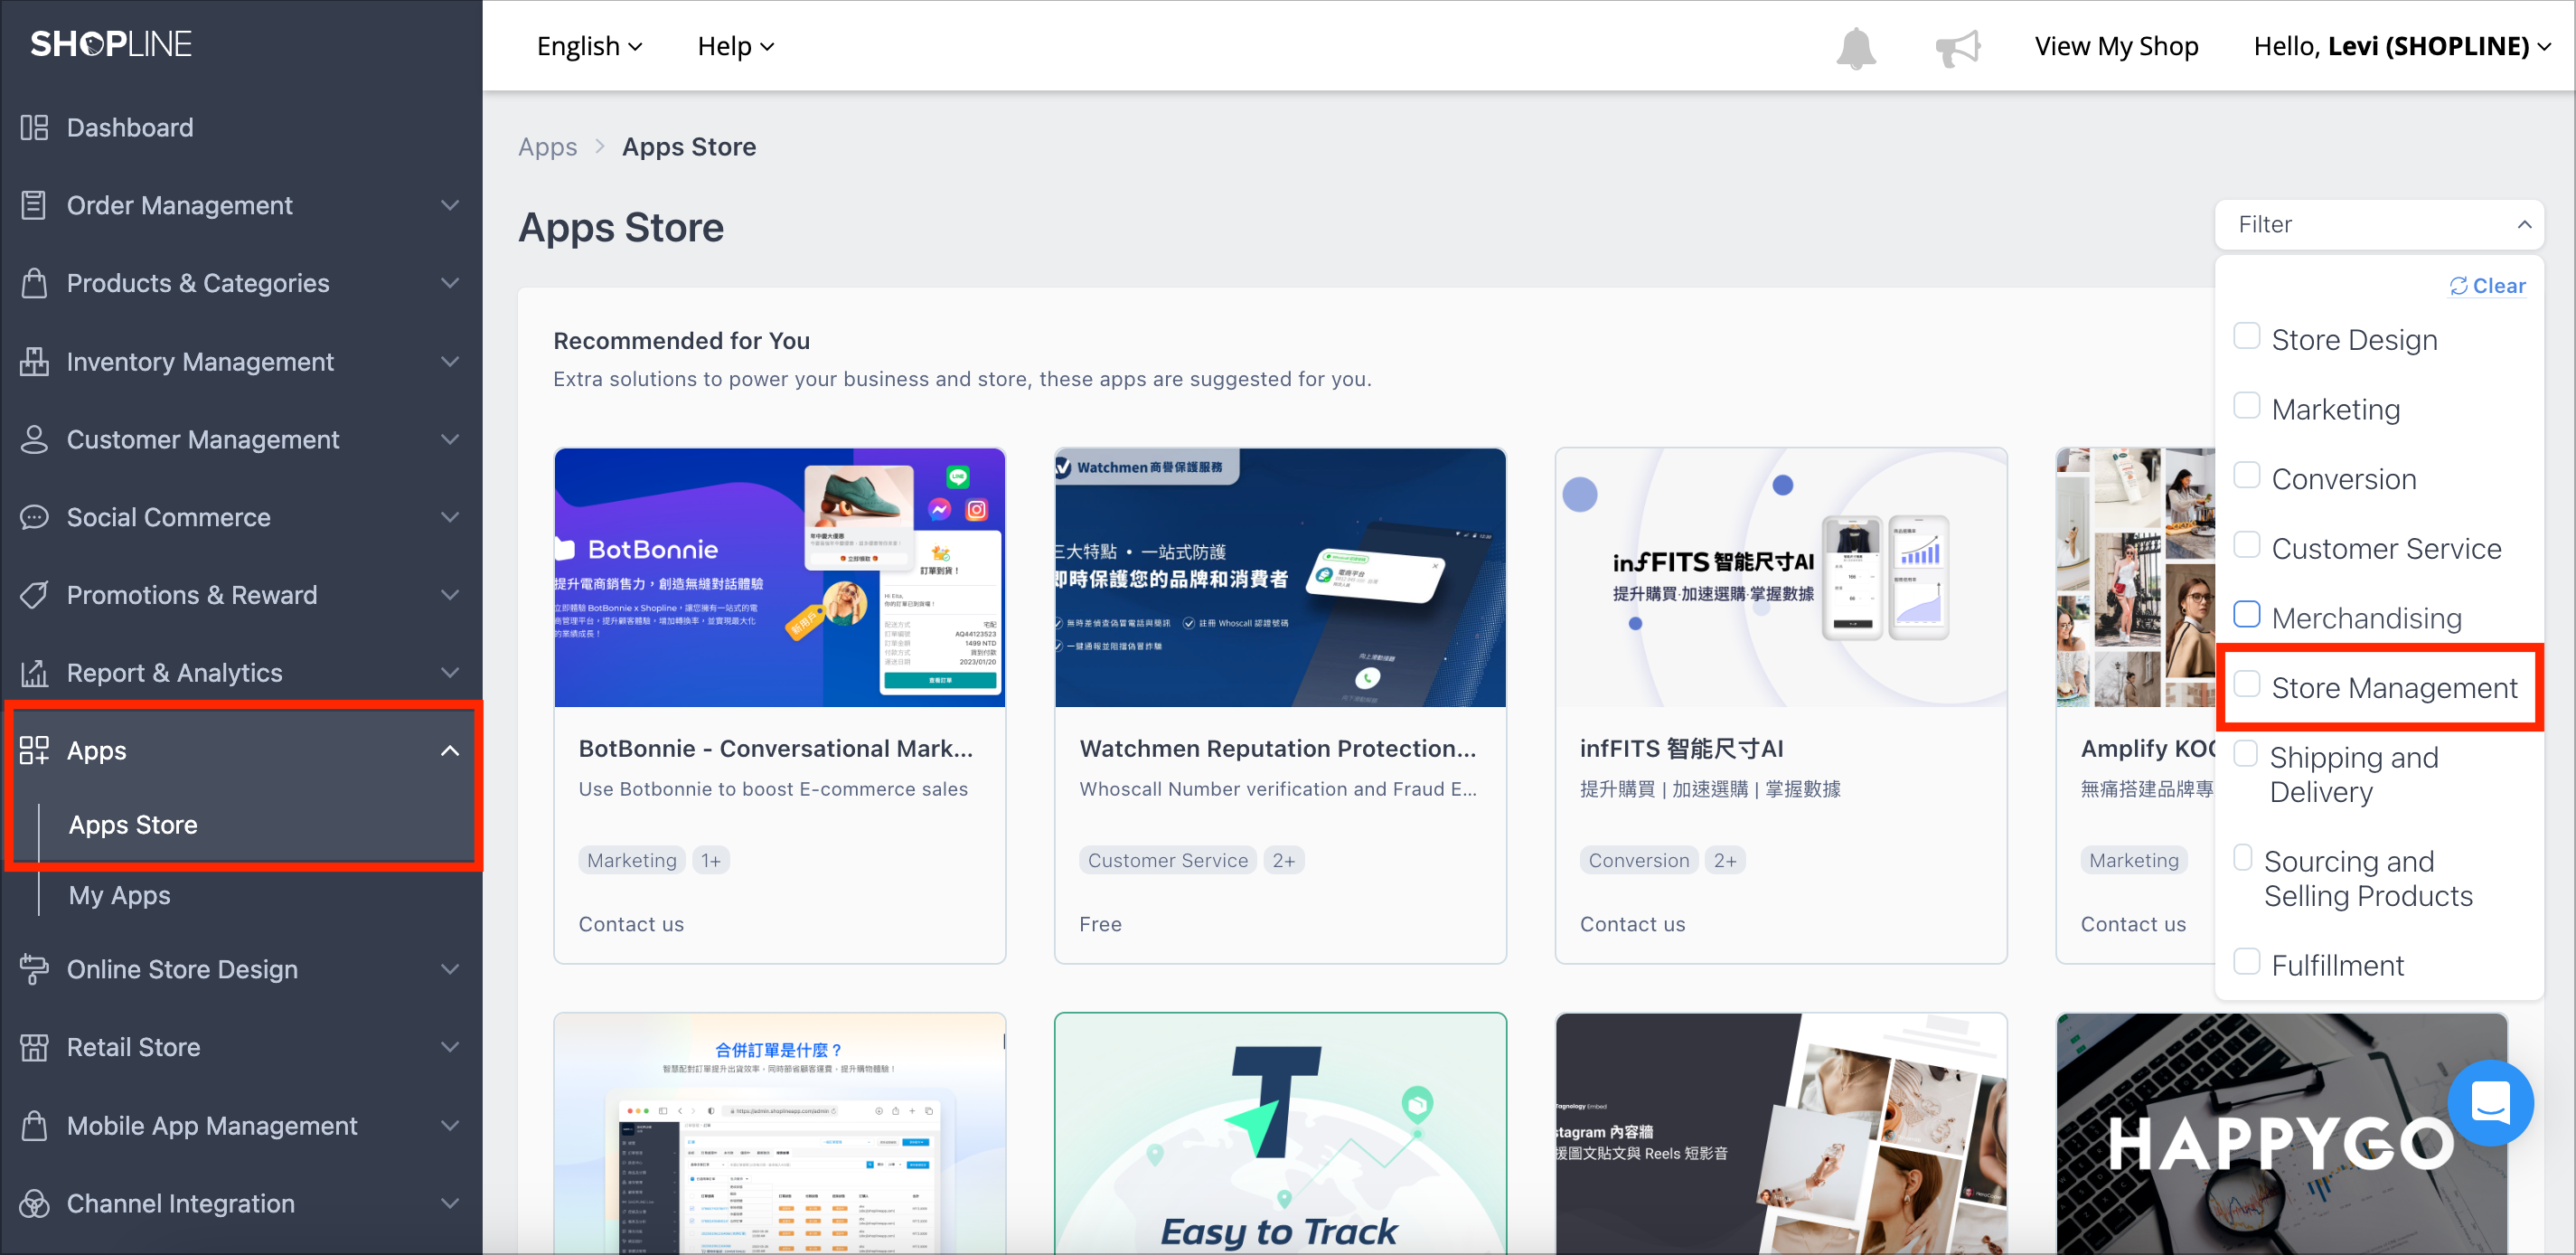This screenshot has width=2576, height=1255.
Task: Click Free price on Watchmen card
Action: (x=1099, y=924)
